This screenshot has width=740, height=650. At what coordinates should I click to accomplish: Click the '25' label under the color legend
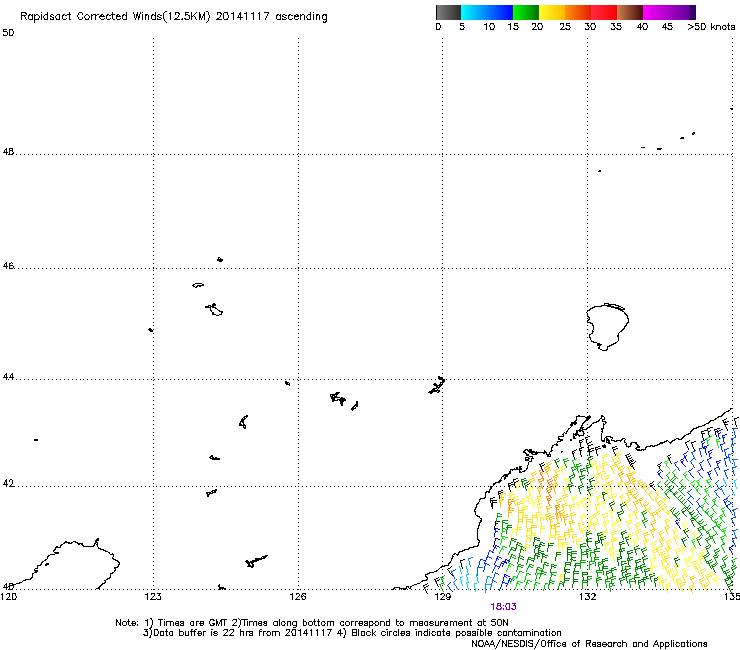tap(565, 27)
